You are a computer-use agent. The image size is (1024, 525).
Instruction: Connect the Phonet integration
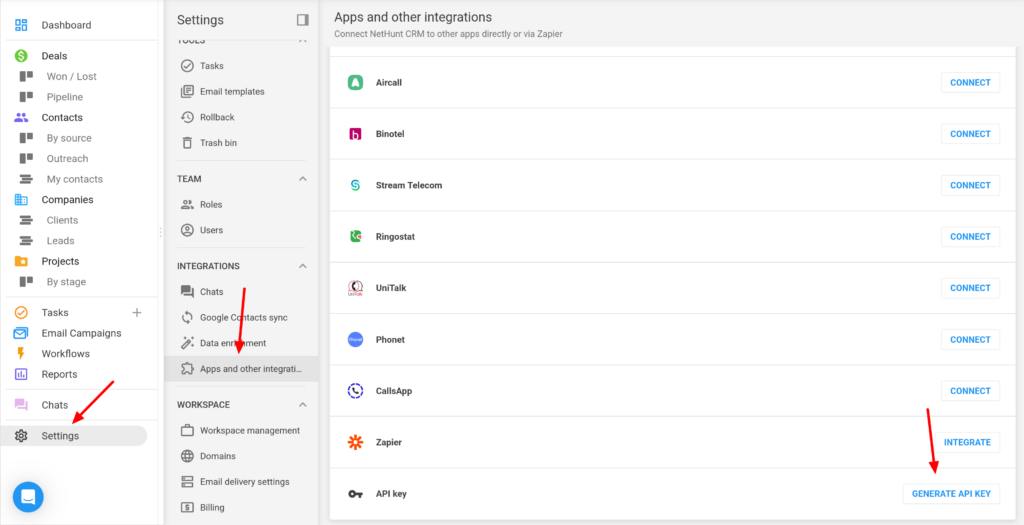970,340
